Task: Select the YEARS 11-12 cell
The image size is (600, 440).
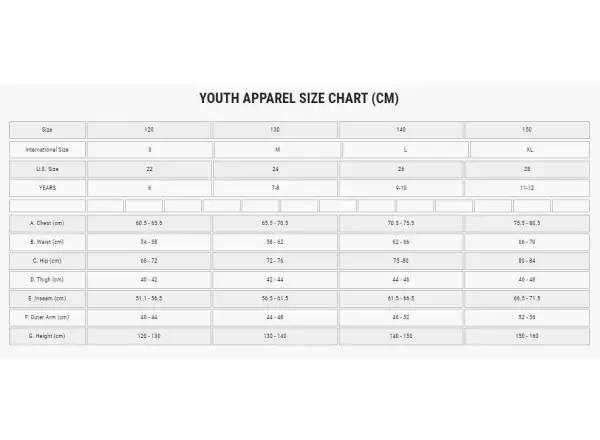Action: pyautogui.click(x=527, y=188)
